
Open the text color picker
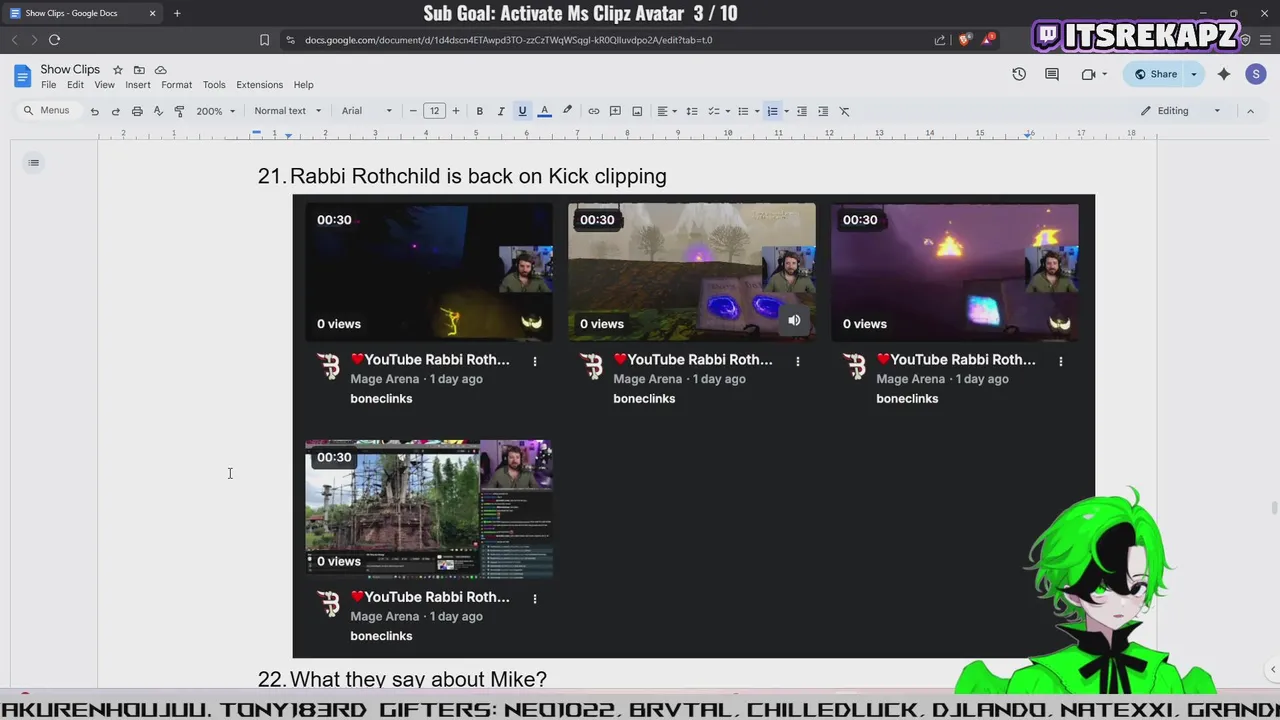544,111
